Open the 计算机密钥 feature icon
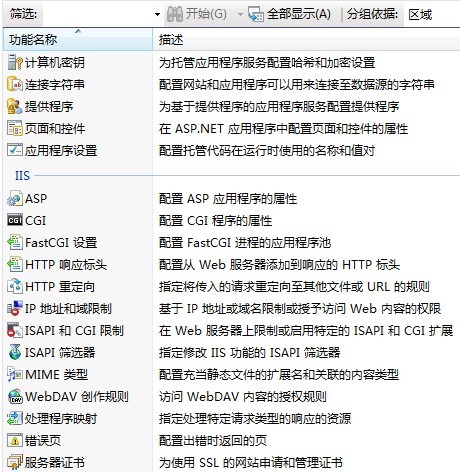 15,63
